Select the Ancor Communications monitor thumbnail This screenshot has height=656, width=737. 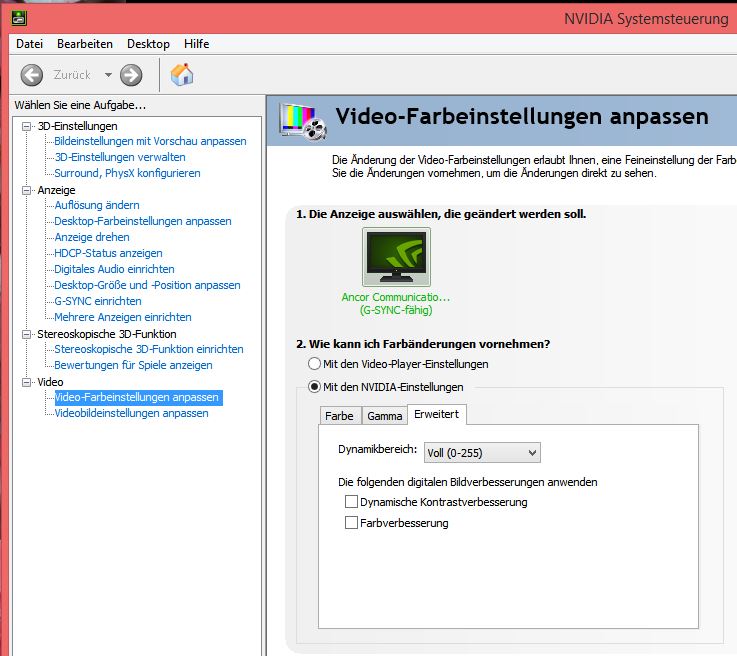[x=396, y=257]
